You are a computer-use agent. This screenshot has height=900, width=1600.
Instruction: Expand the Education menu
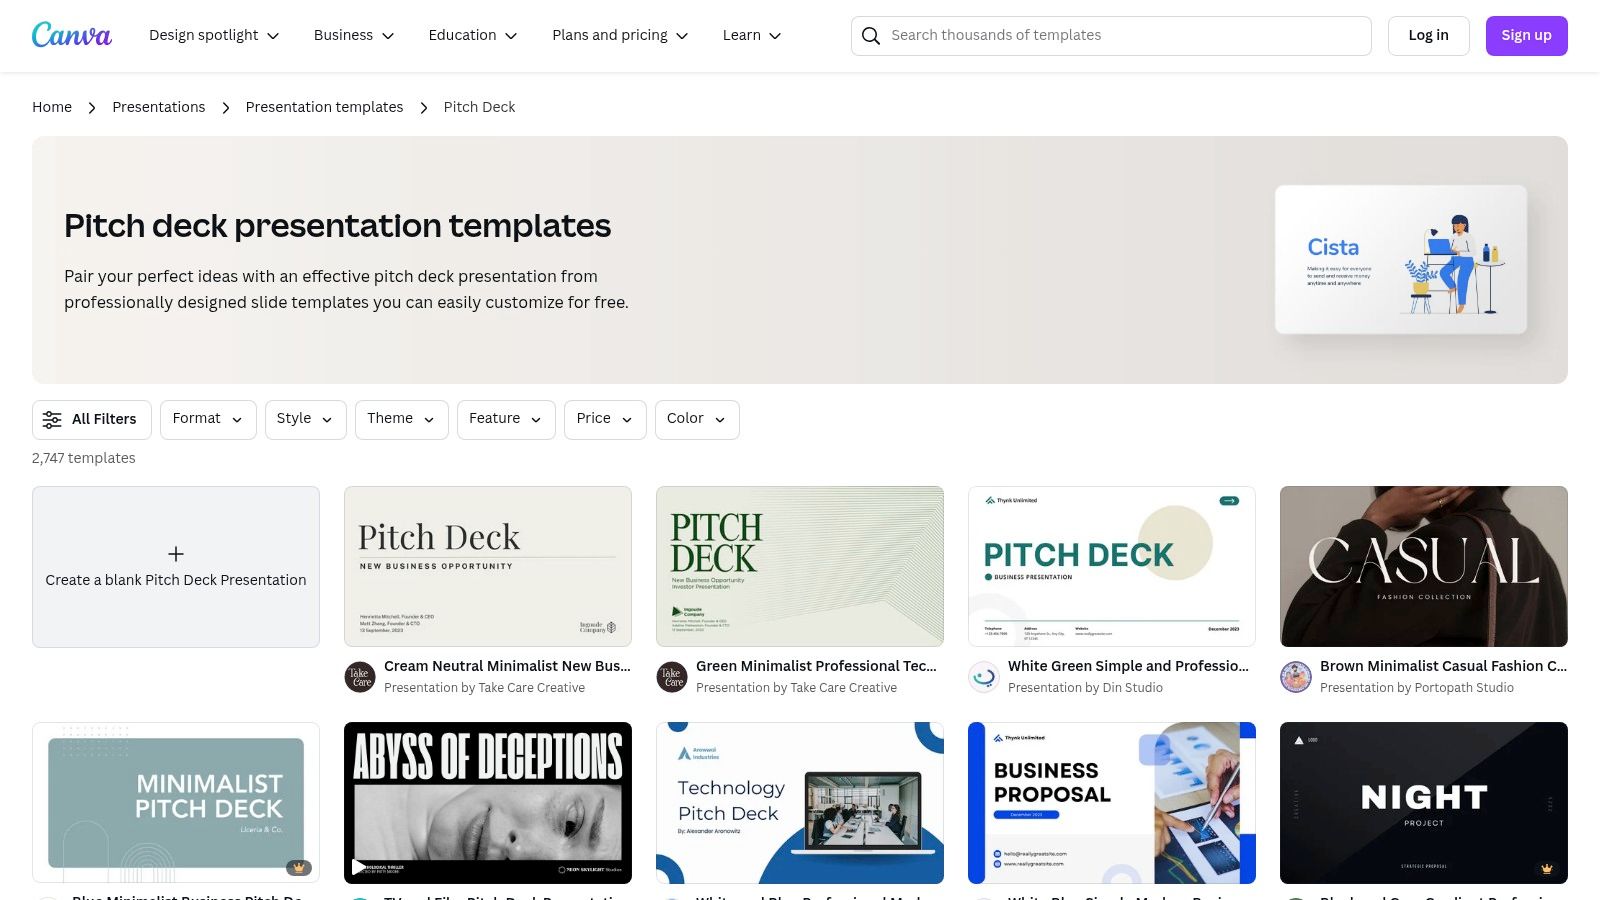pos(473,35)
